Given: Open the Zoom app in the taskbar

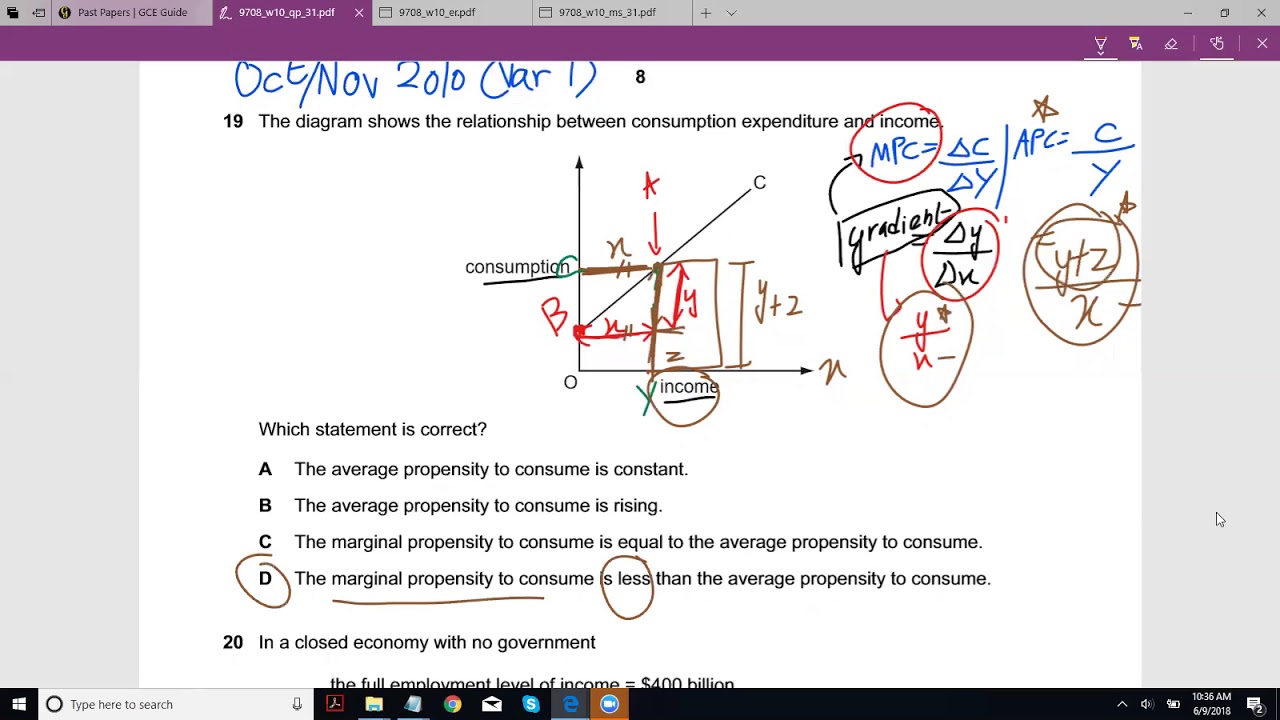Looking at the screenshot, I should tap(609, 704).
